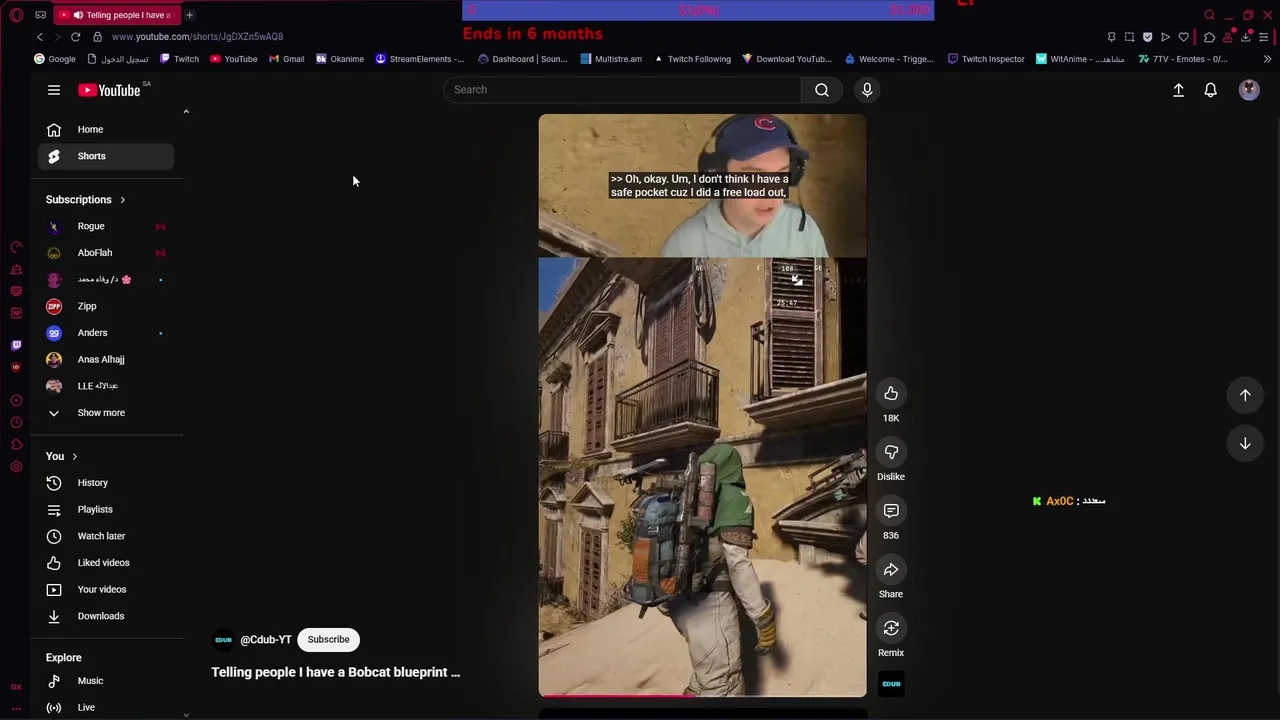Remix this Short

click(891, 628)
